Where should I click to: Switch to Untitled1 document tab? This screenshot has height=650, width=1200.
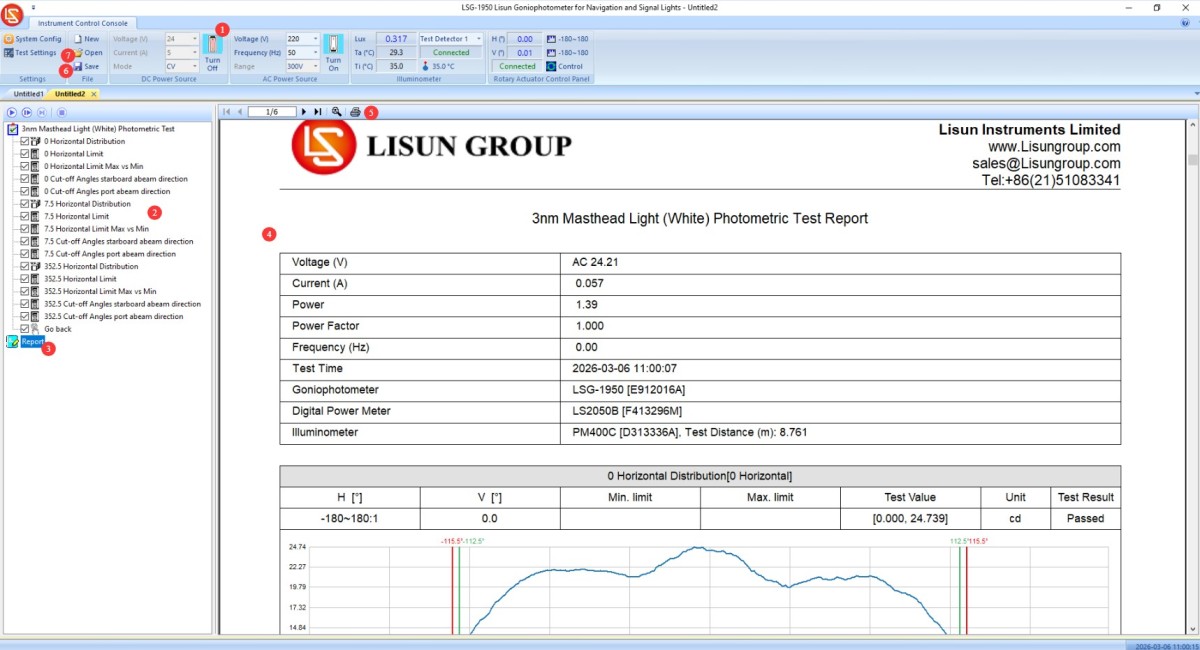(28, 94)
